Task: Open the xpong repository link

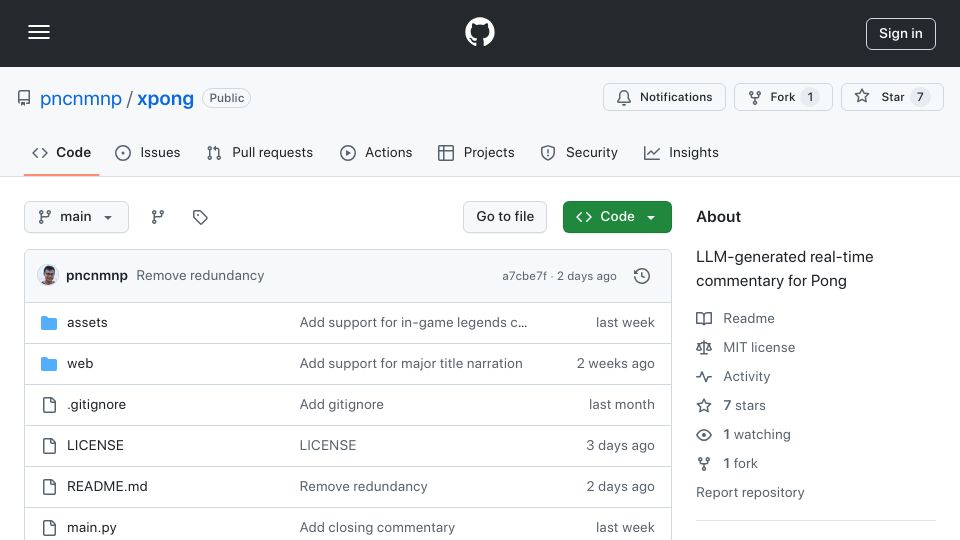Action: pyautogui.click(x=165, y=99)
